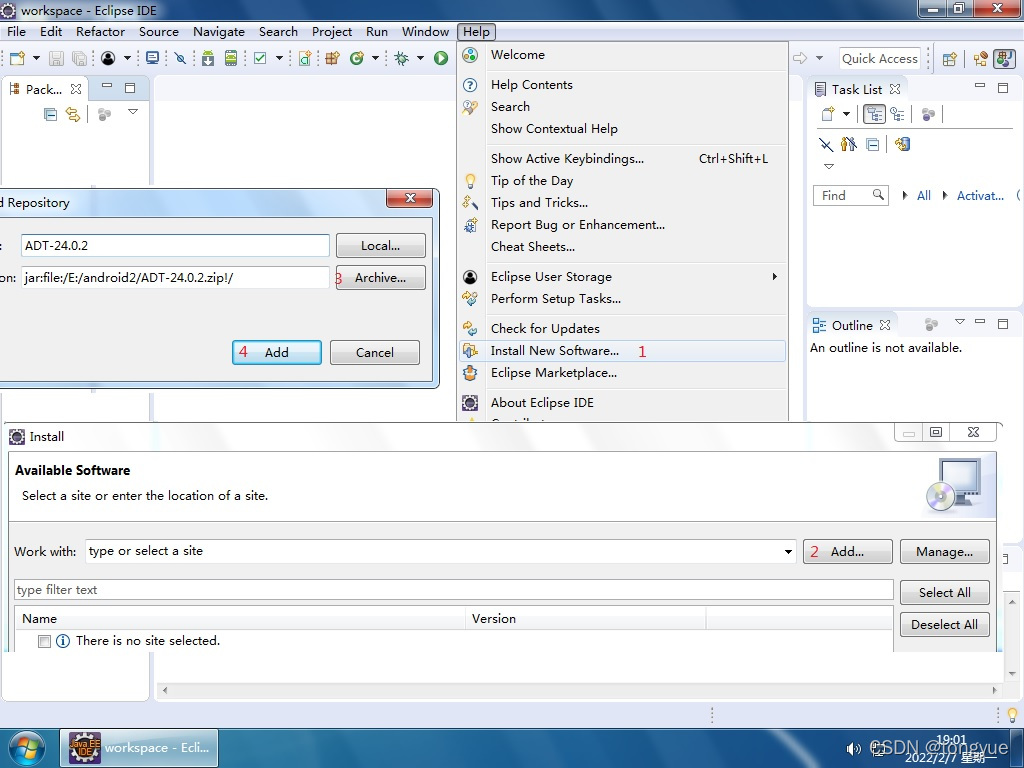This screenshot has height=768, width=1024.
Task: Click the Quick Access field
Action: 879,59
